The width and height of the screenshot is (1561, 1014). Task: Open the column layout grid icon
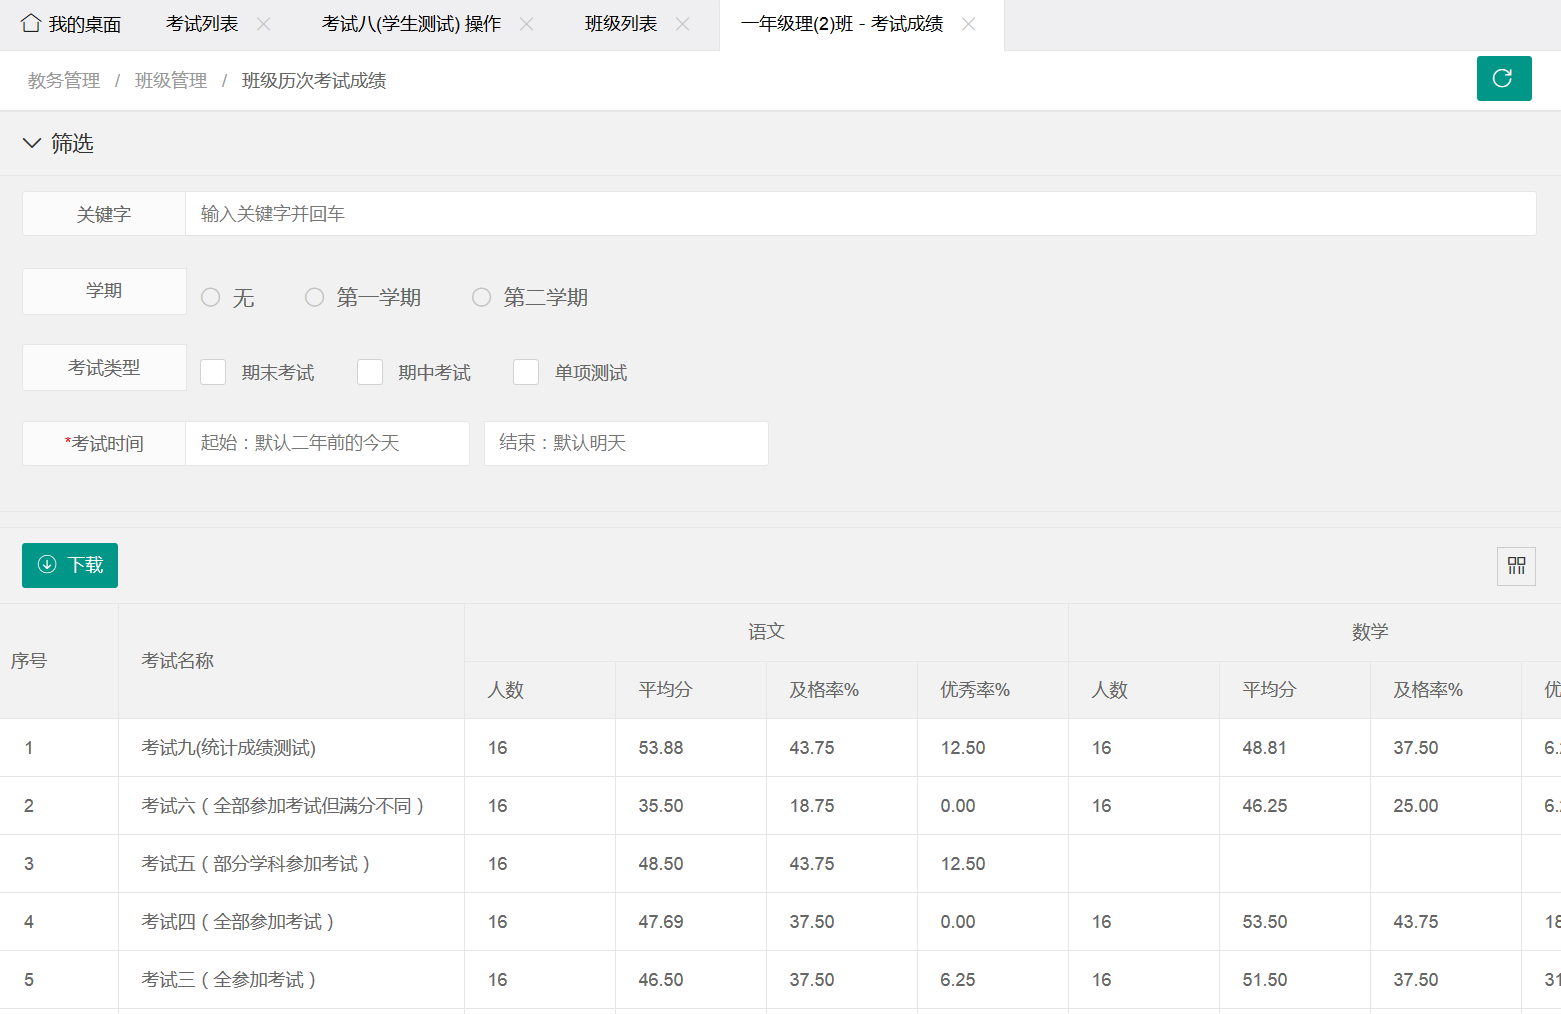click(1516, 566)
